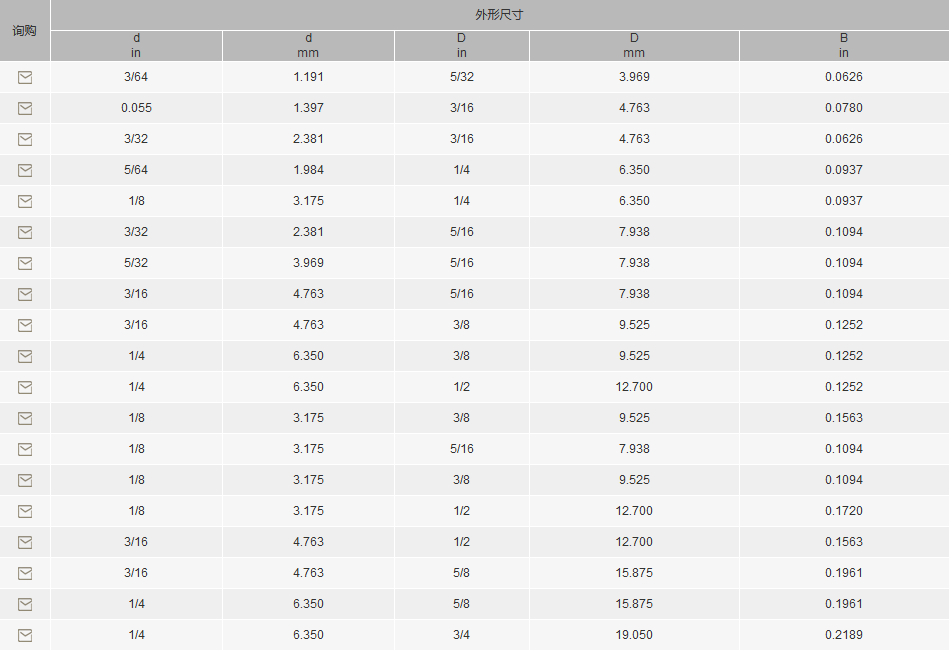951x651 pixels.
Task: Open inquiry envelope for B 0.0780 row
Action: 25,108
